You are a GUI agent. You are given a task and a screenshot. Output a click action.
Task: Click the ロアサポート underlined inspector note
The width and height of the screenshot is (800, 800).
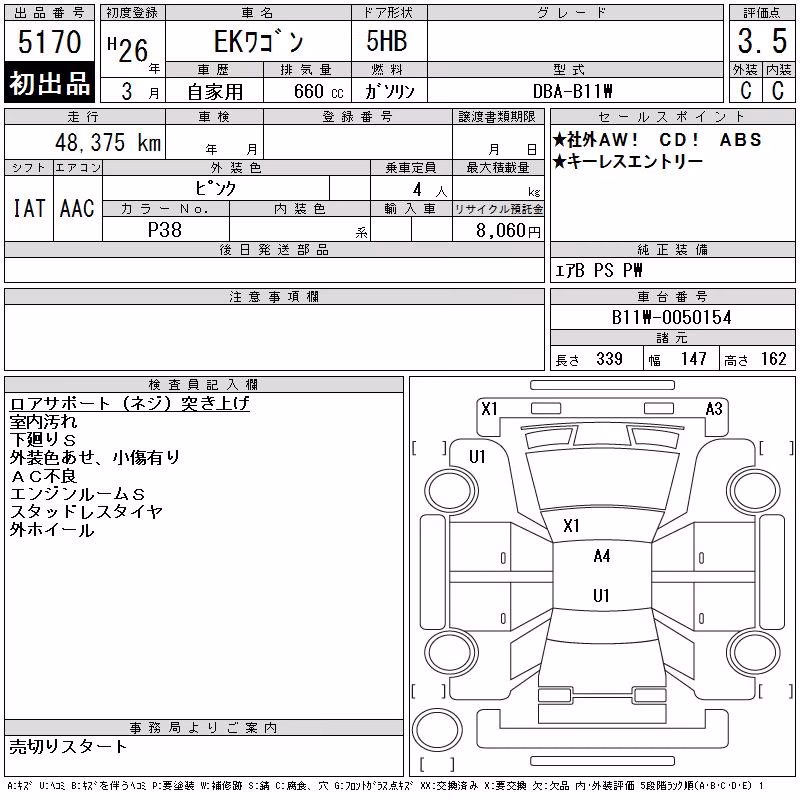point(130,404)
